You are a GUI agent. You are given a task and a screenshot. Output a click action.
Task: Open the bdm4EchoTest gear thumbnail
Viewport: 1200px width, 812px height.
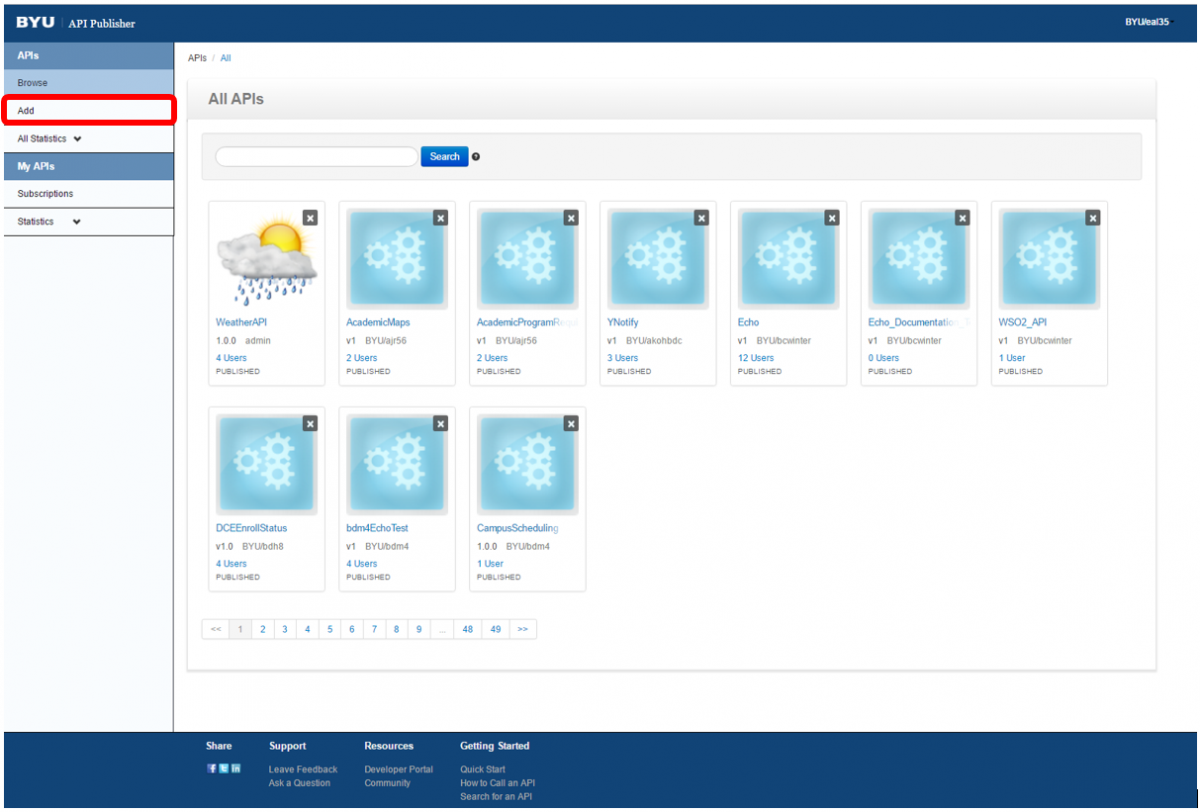point(397,465)
